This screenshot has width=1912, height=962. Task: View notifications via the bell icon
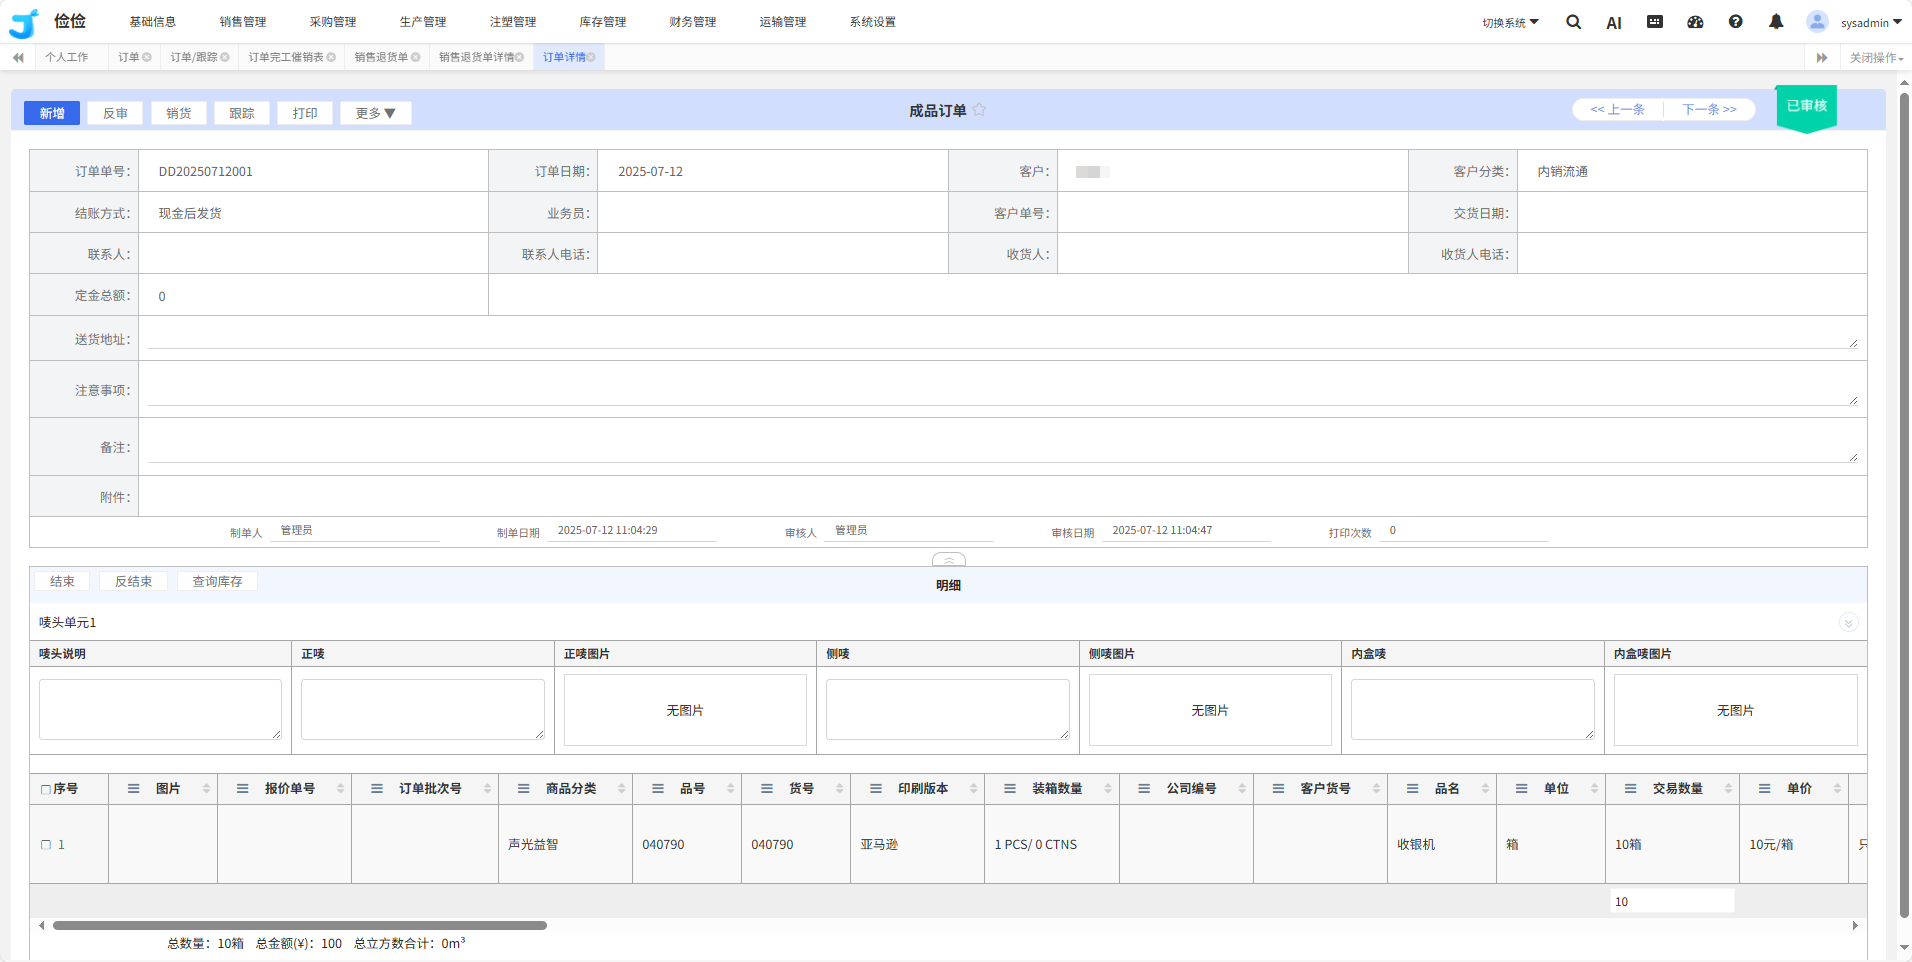coord(1775,22)
